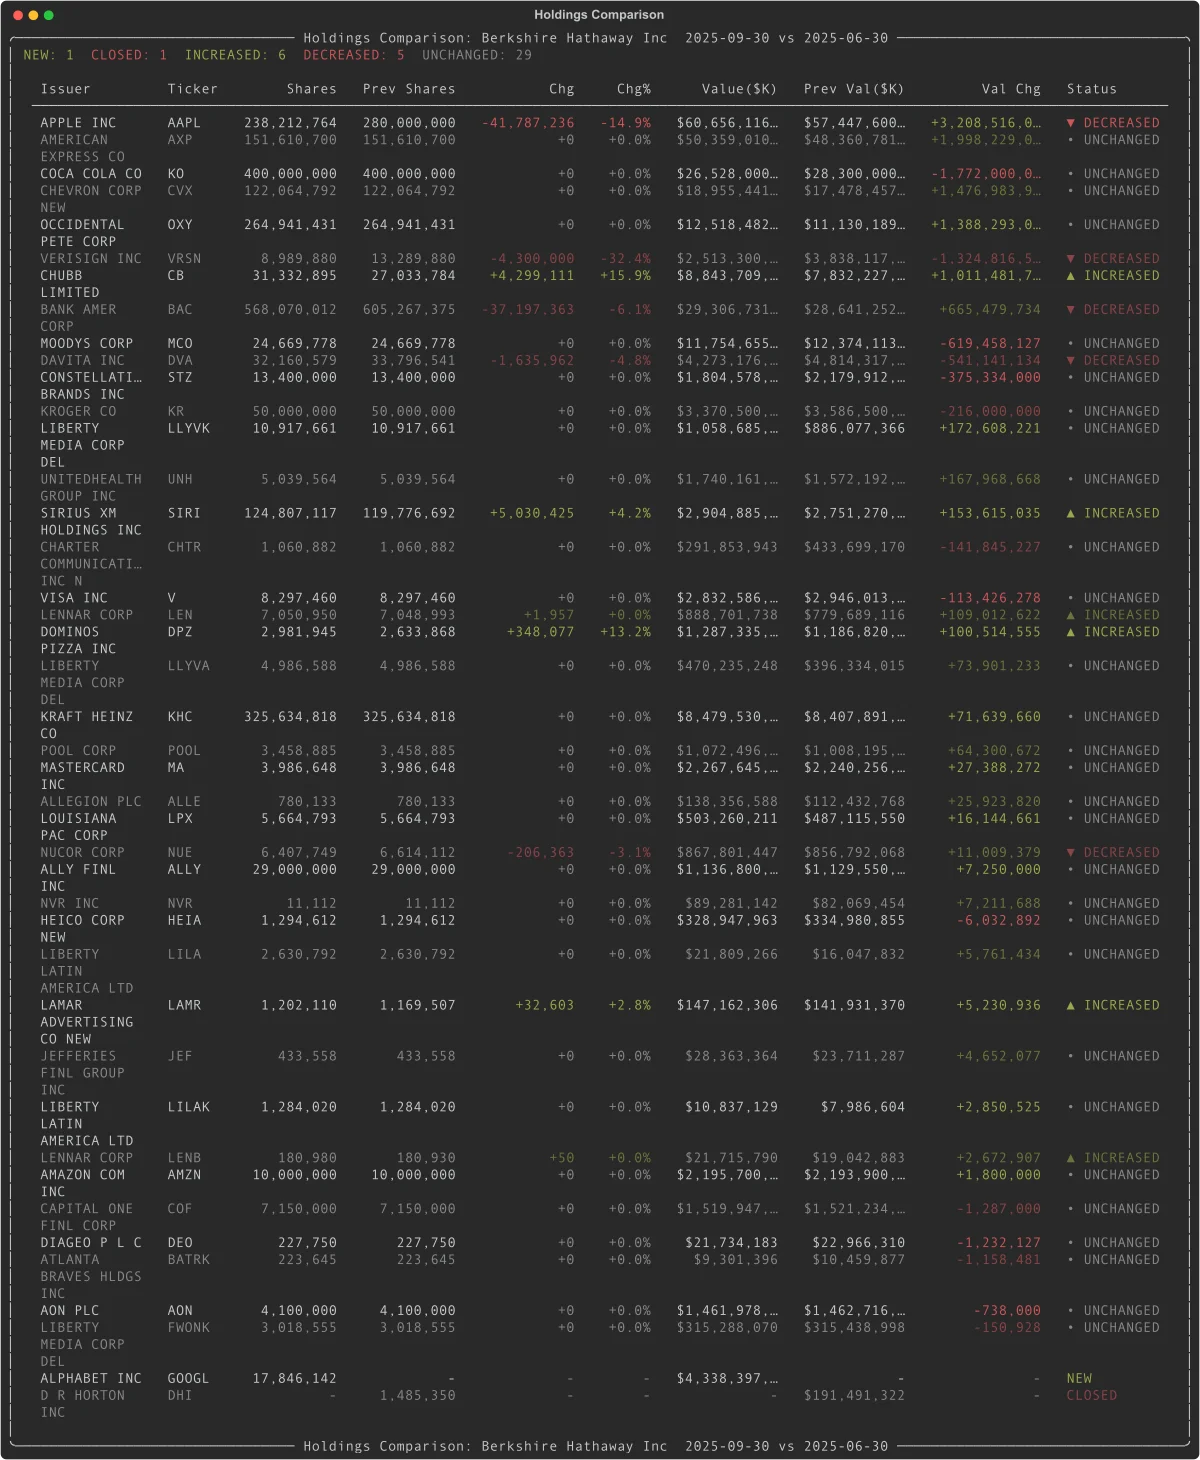Select the LILAK ticker cell
Viewport: 1200px width, 1460px height.
188,1109
